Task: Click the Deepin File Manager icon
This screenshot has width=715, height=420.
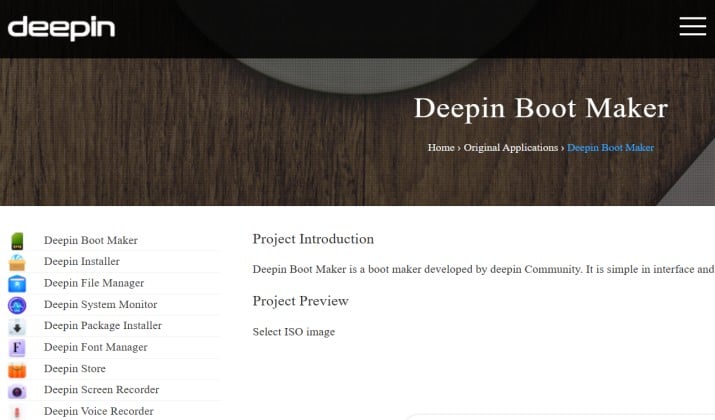Action: tap(17, 284)
